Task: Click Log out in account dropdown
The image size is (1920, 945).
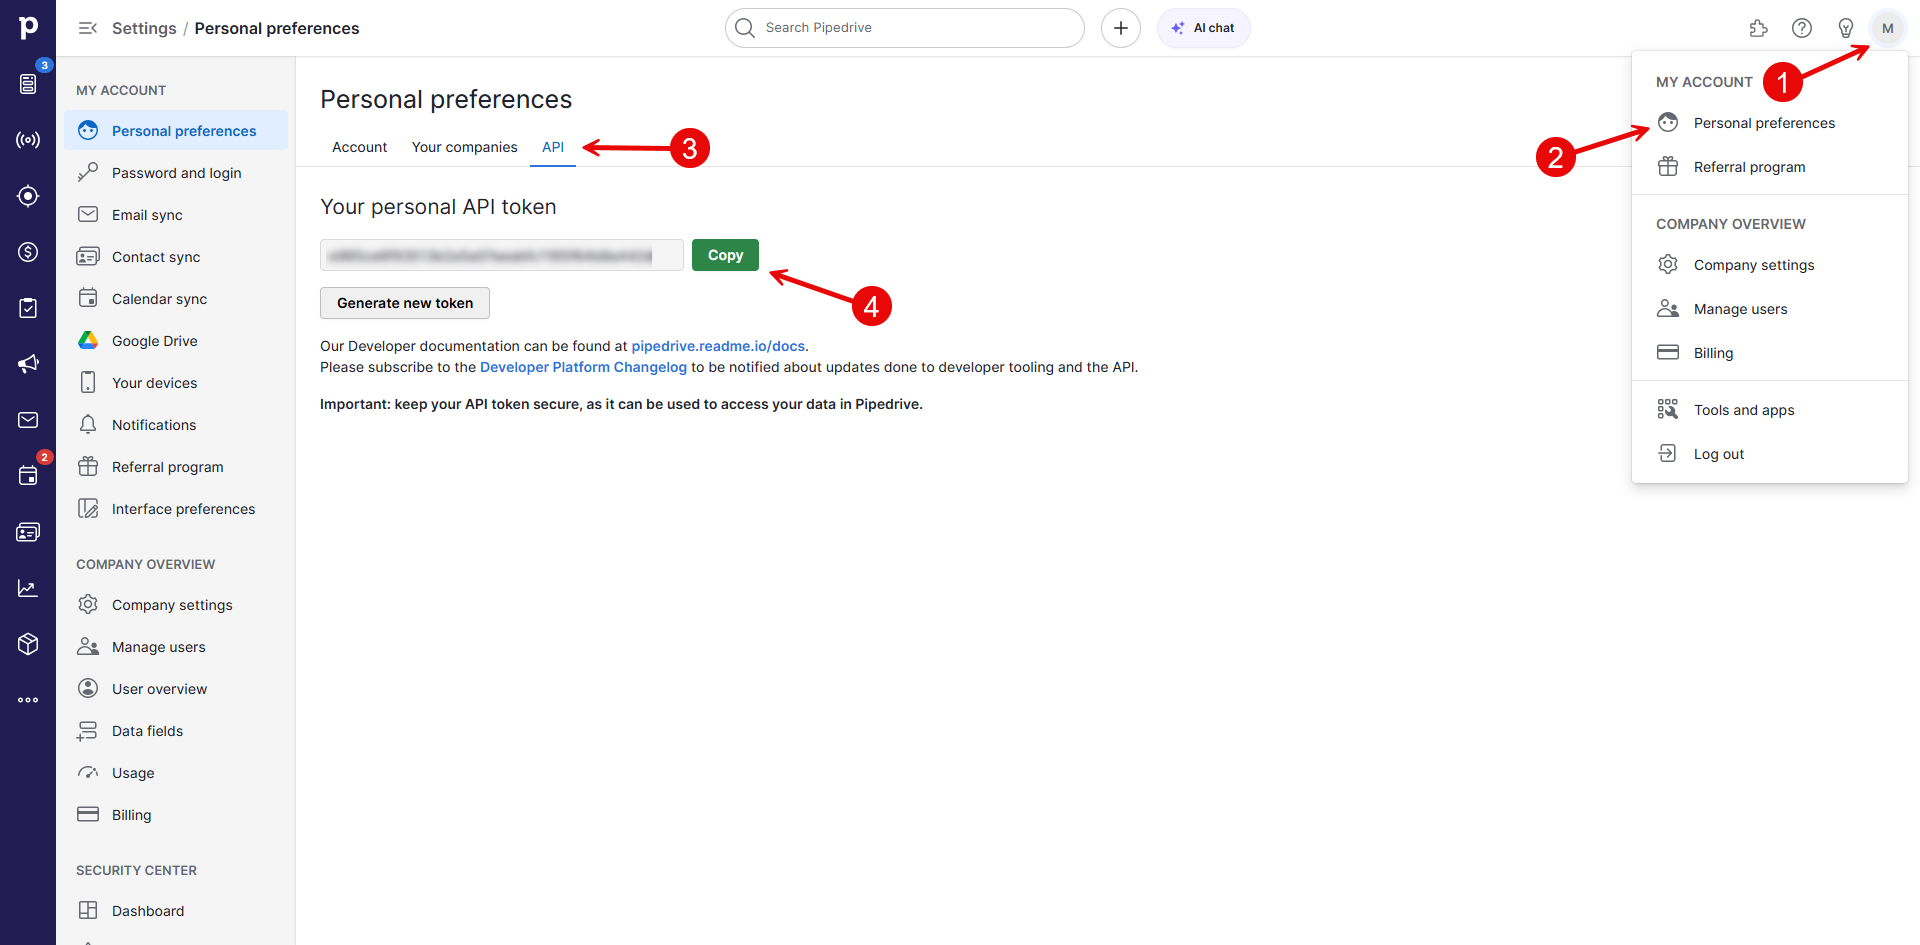Action: click(x=1770, y=454)
